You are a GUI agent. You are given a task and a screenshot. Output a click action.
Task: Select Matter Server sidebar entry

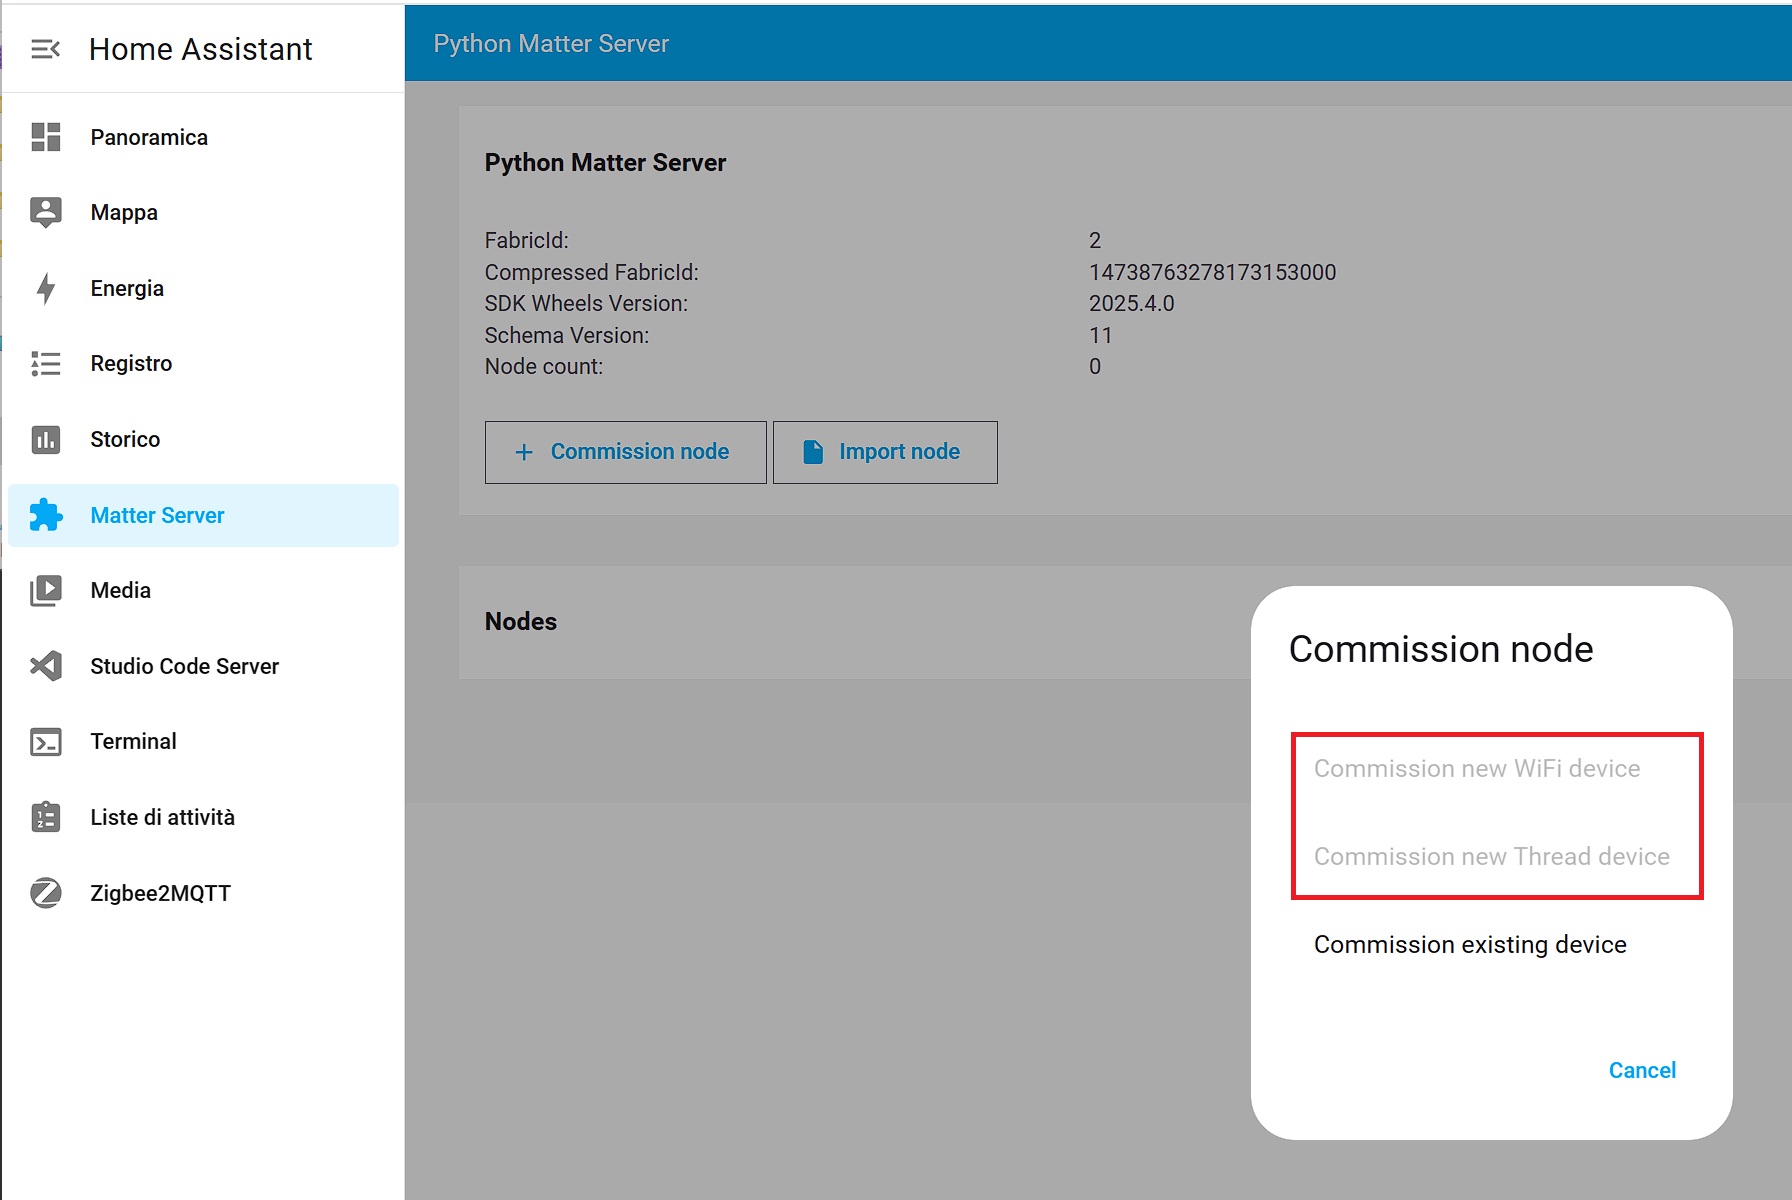point(203,515)
